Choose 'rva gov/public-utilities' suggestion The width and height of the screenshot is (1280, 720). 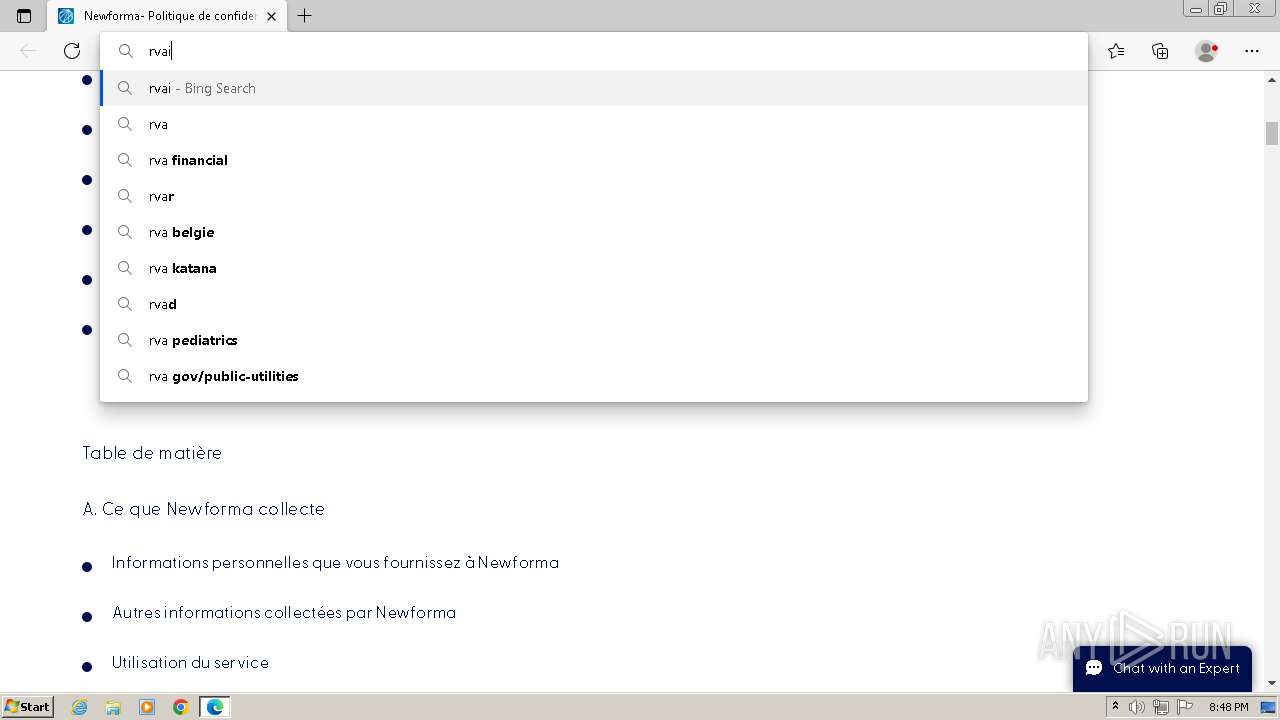pos(594,376)
